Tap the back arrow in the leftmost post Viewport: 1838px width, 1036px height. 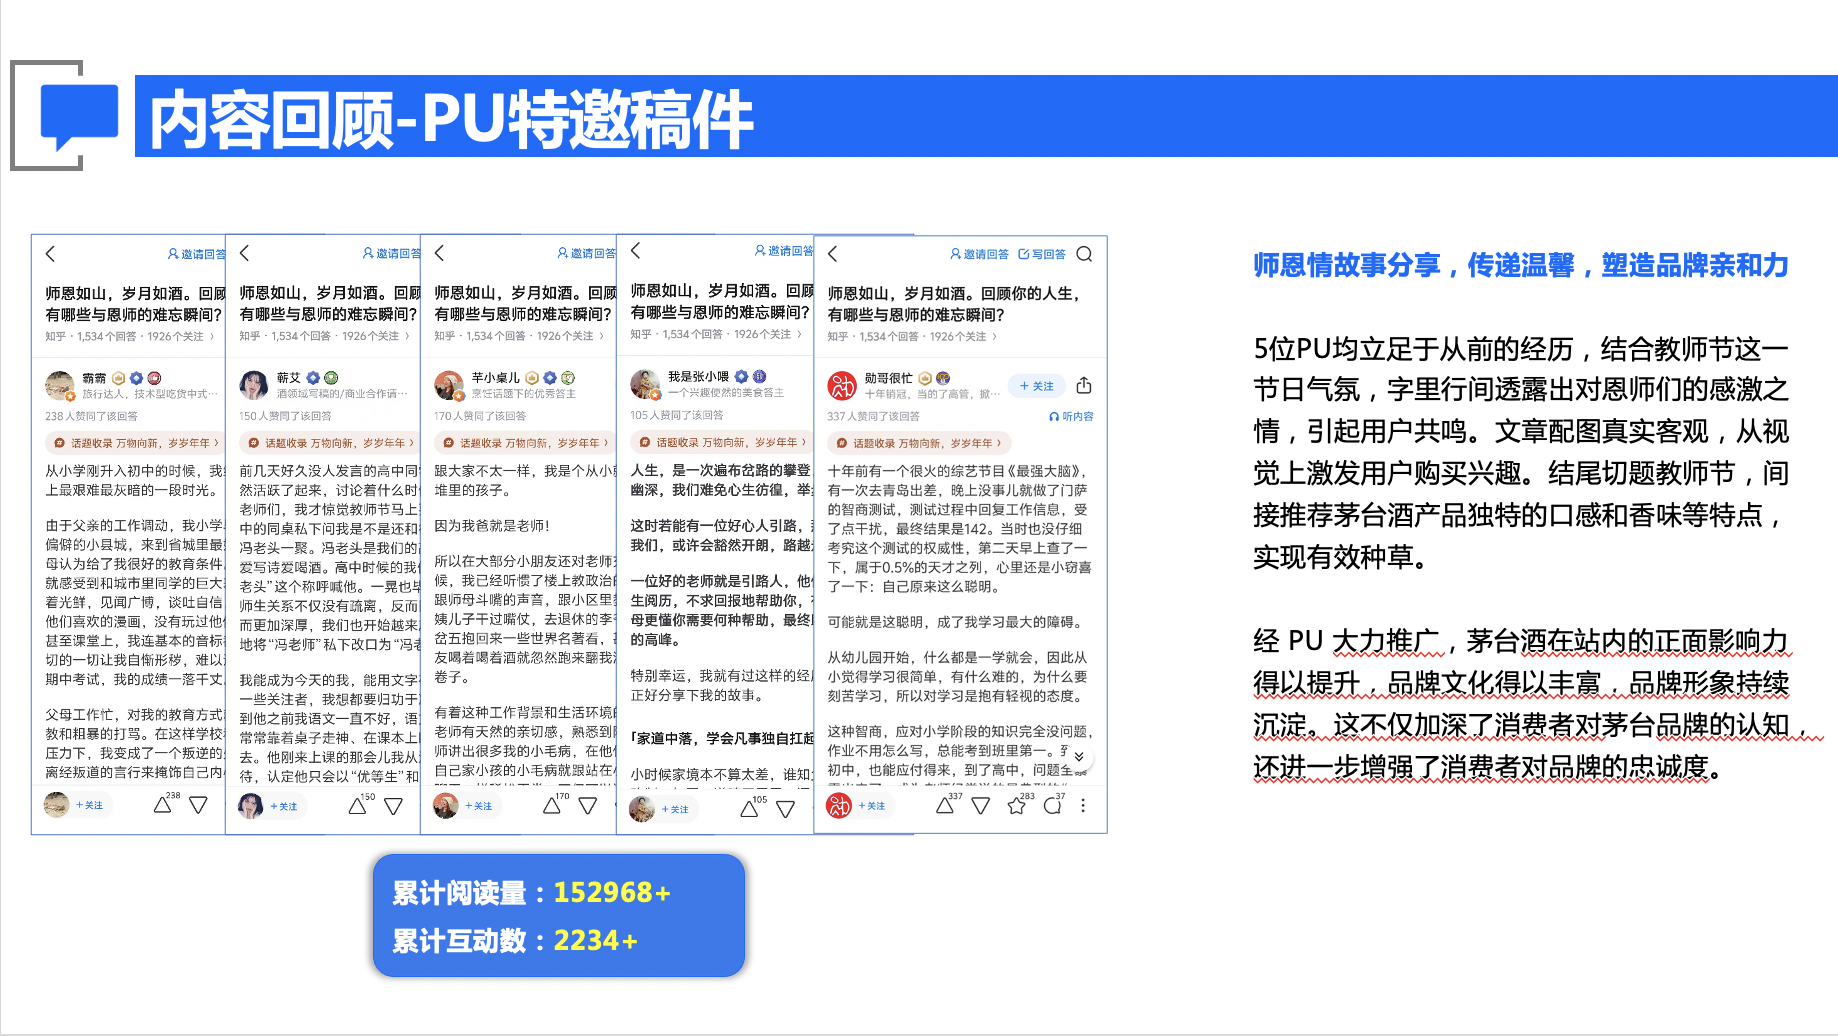pos(51,254)
